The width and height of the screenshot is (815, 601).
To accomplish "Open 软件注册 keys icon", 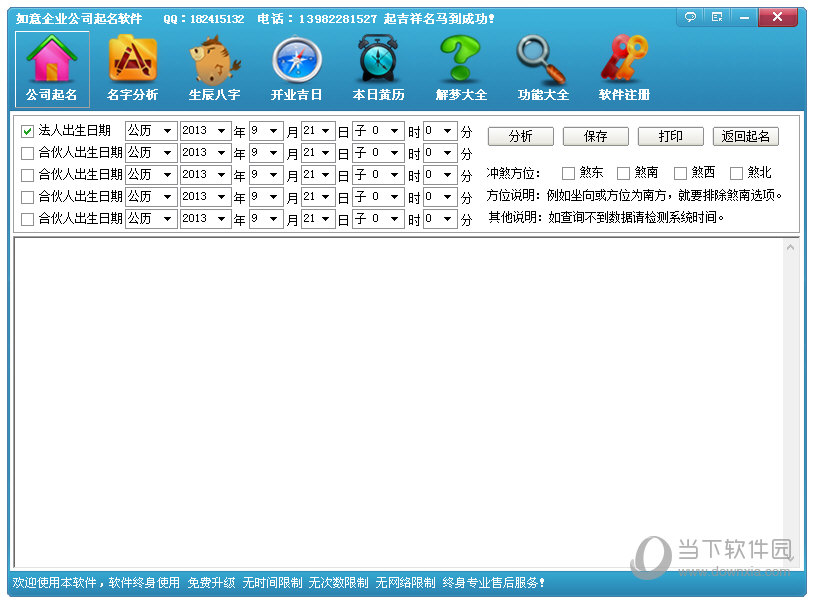I will (624, 69).
